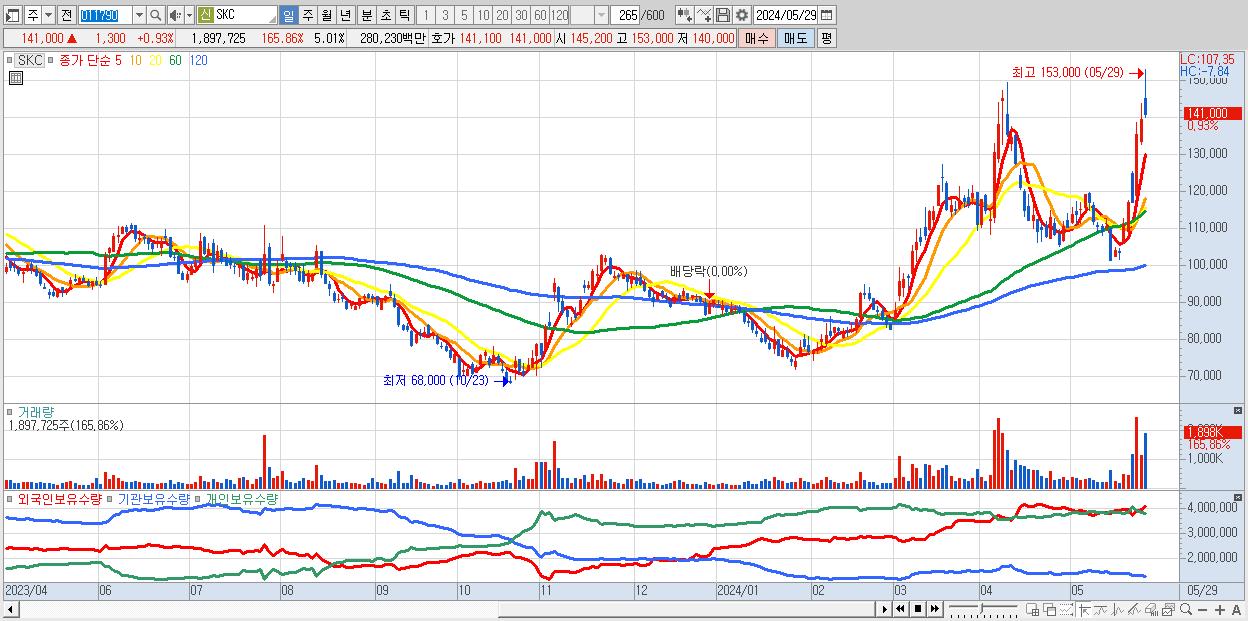Select 120 interval button
1248x621 pixels.
pos(559,15)
